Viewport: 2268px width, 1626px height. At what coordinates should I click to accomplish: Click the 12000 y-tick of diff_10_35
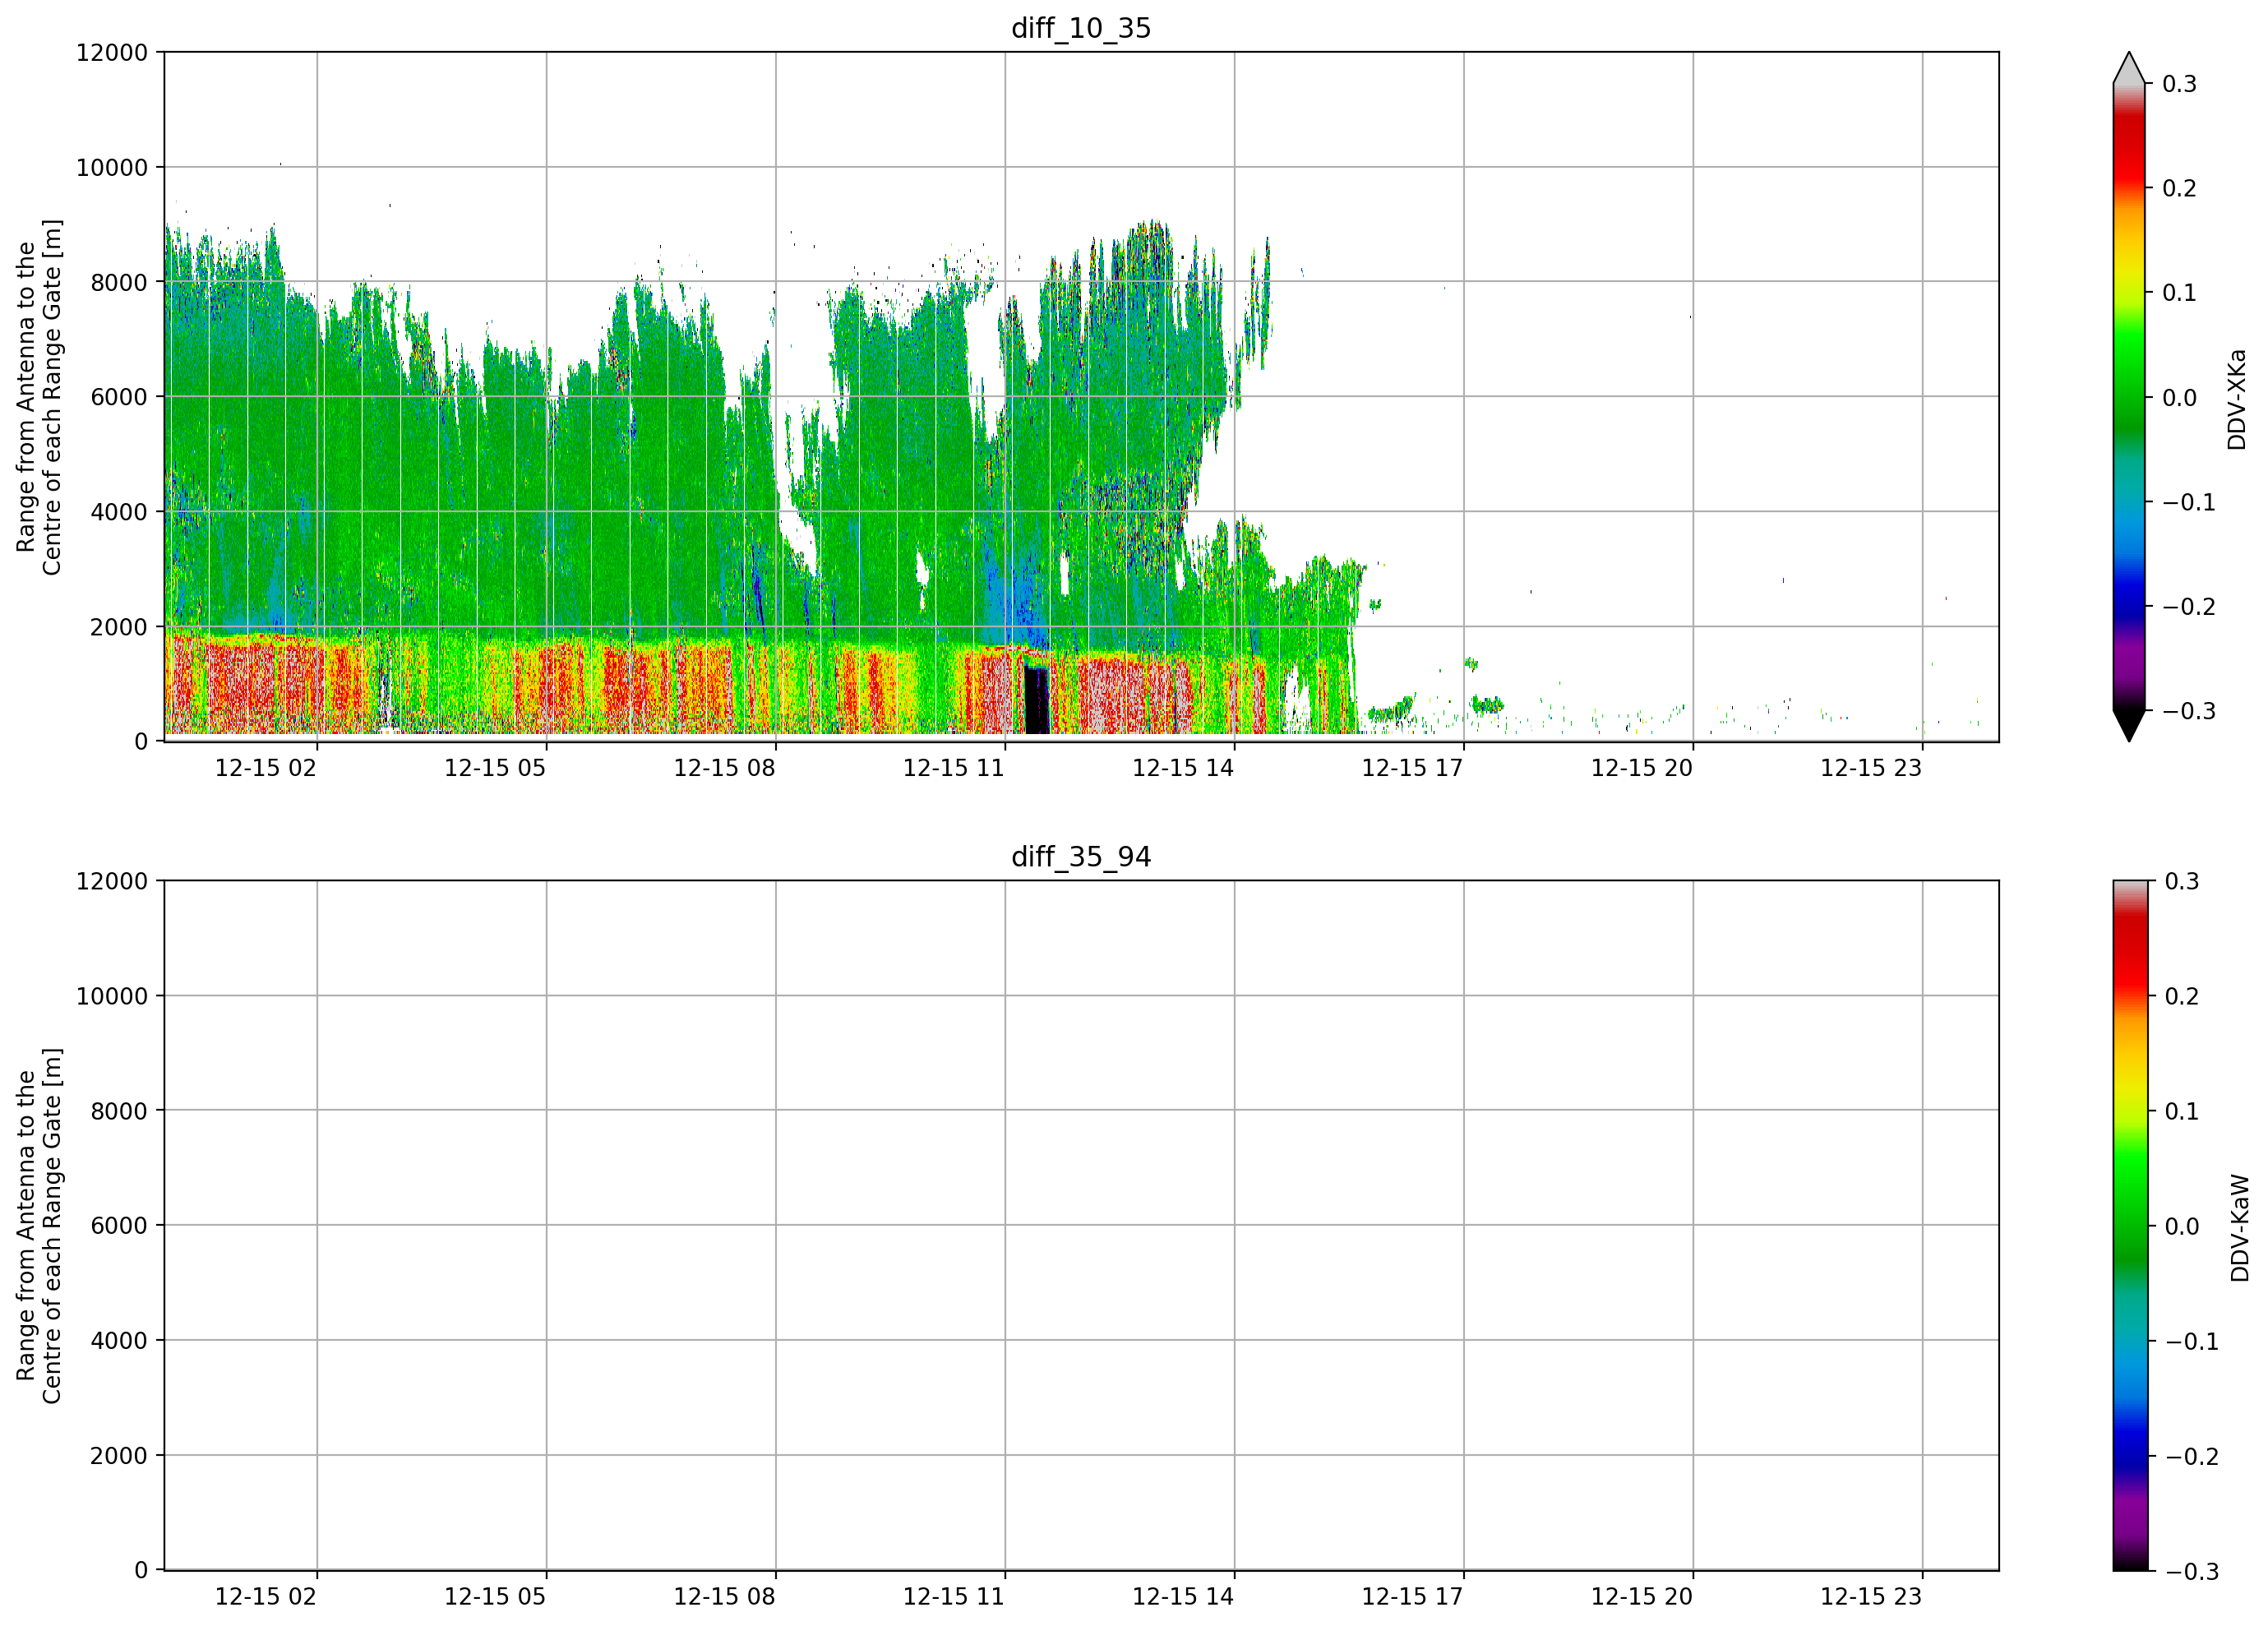tap(112, 53)
